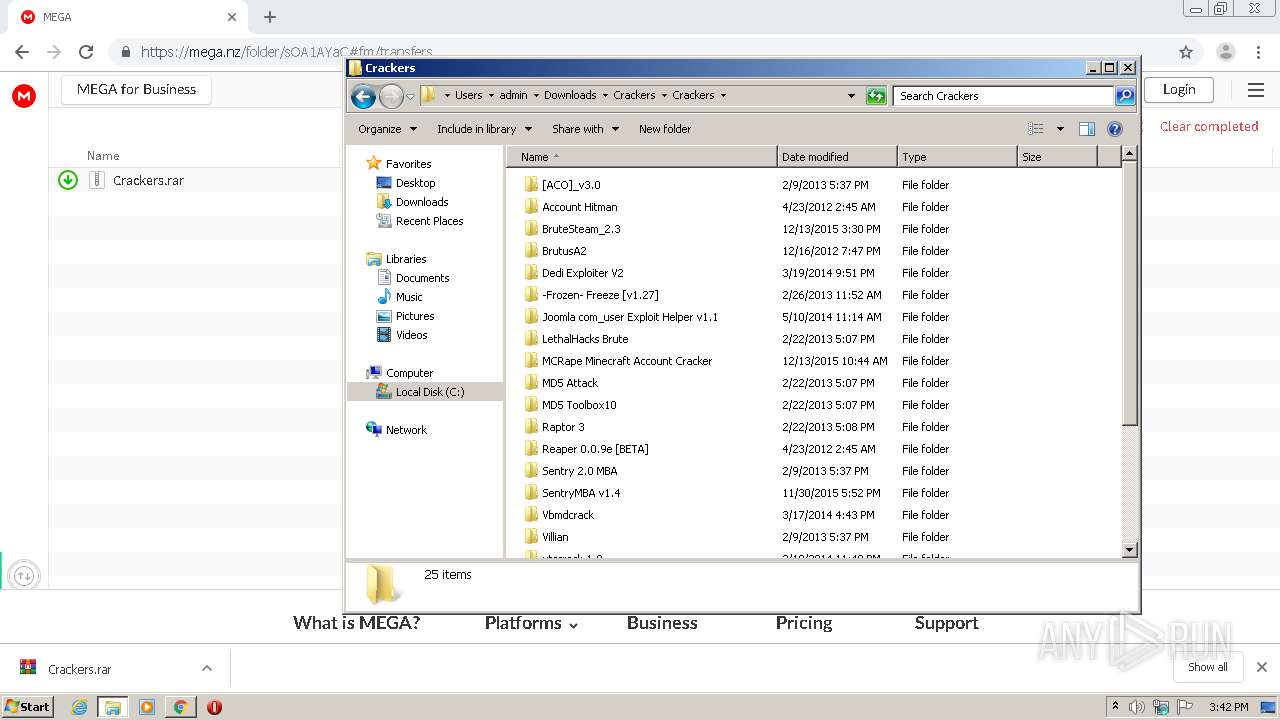The width and height of the screenshot is (1280, 720).
Task: Expand the Organize dropdown
Action: [386, 129]
